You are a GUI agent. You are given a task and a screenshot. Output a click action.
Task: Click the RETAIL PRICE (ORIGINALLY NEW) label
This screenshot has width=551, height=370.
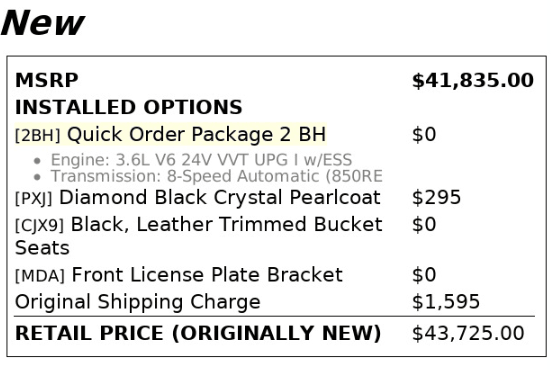coord(198,333)
